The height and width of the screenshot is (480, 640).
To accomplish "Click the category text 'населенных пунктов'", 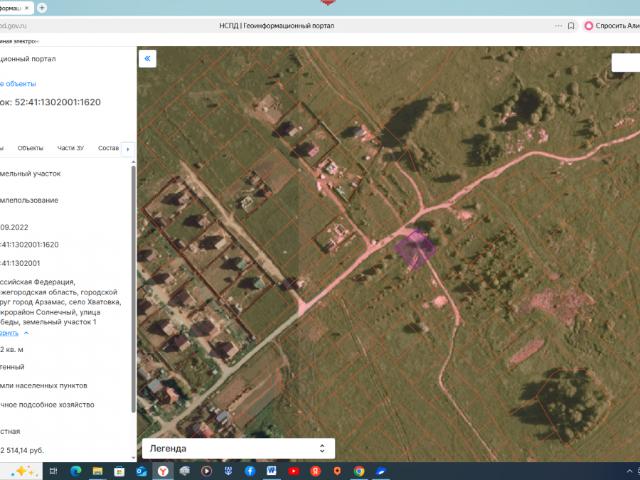I will tap(51, 385).
